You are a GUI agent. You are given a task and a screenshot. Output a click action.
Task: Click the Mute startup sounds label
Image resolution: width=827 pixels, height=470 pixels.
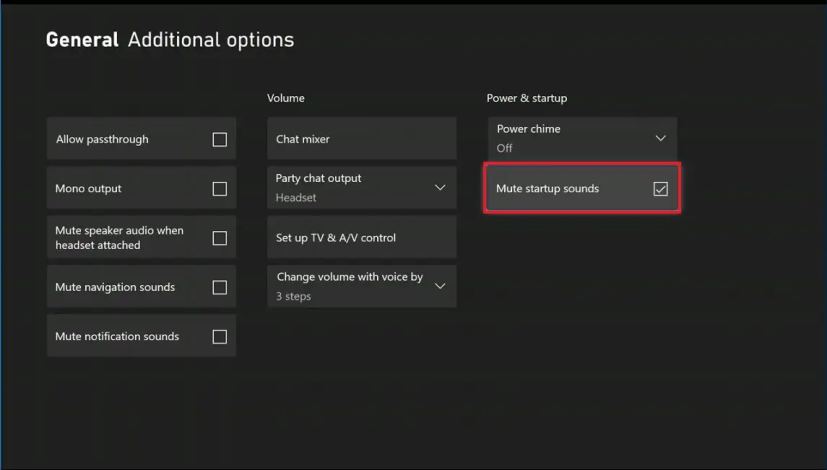coord(547,189)
